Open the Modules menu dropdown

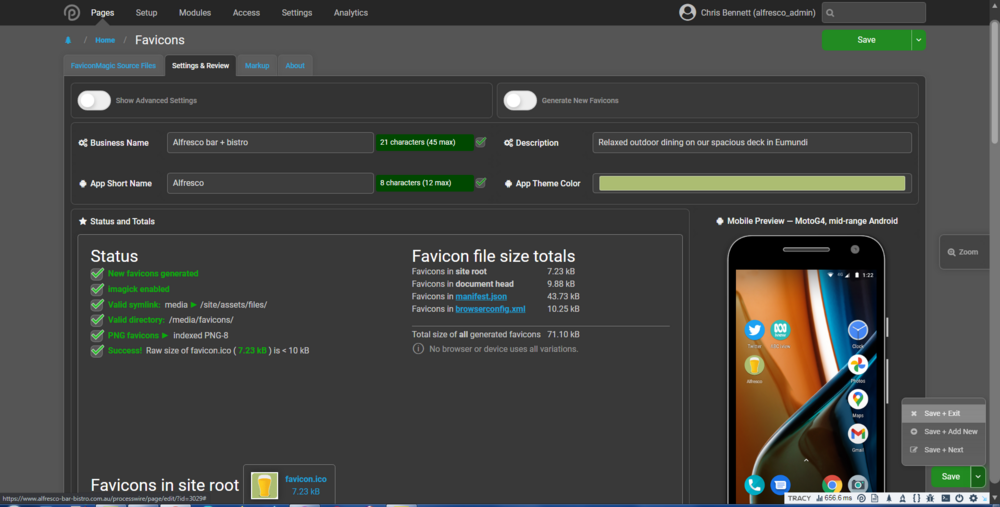pos(195,13)
